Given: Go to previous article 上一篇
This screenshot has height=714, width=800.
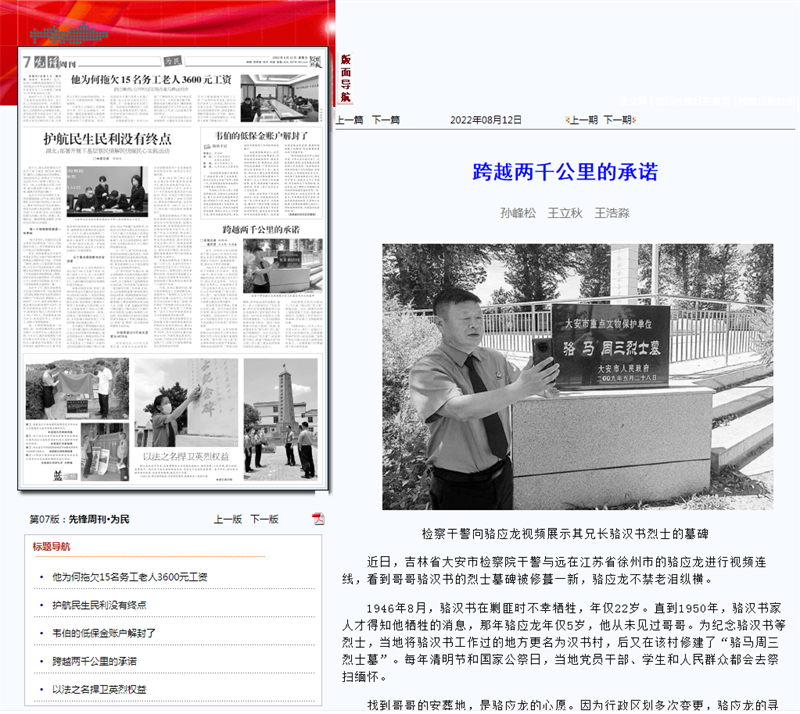Looking at the screenshot, I should point(349,120).
